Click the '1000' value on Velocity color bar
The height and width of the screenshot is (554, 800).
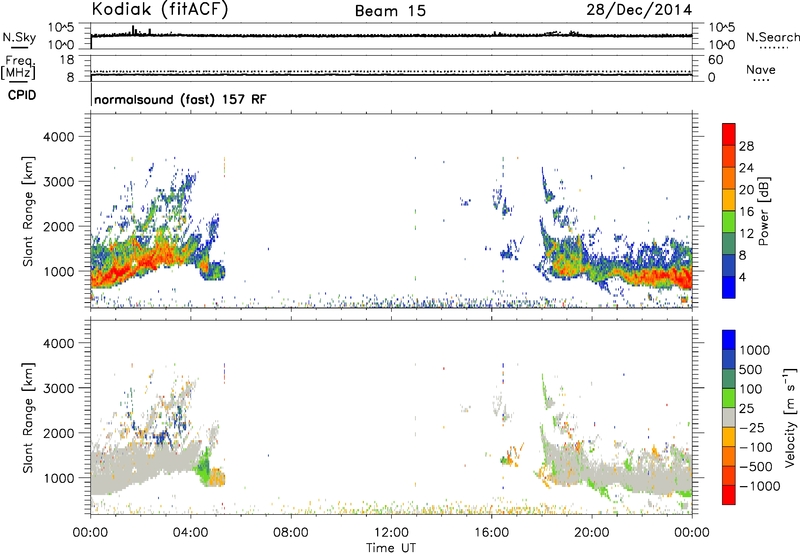pyautogui.click(x=755, y=350)
